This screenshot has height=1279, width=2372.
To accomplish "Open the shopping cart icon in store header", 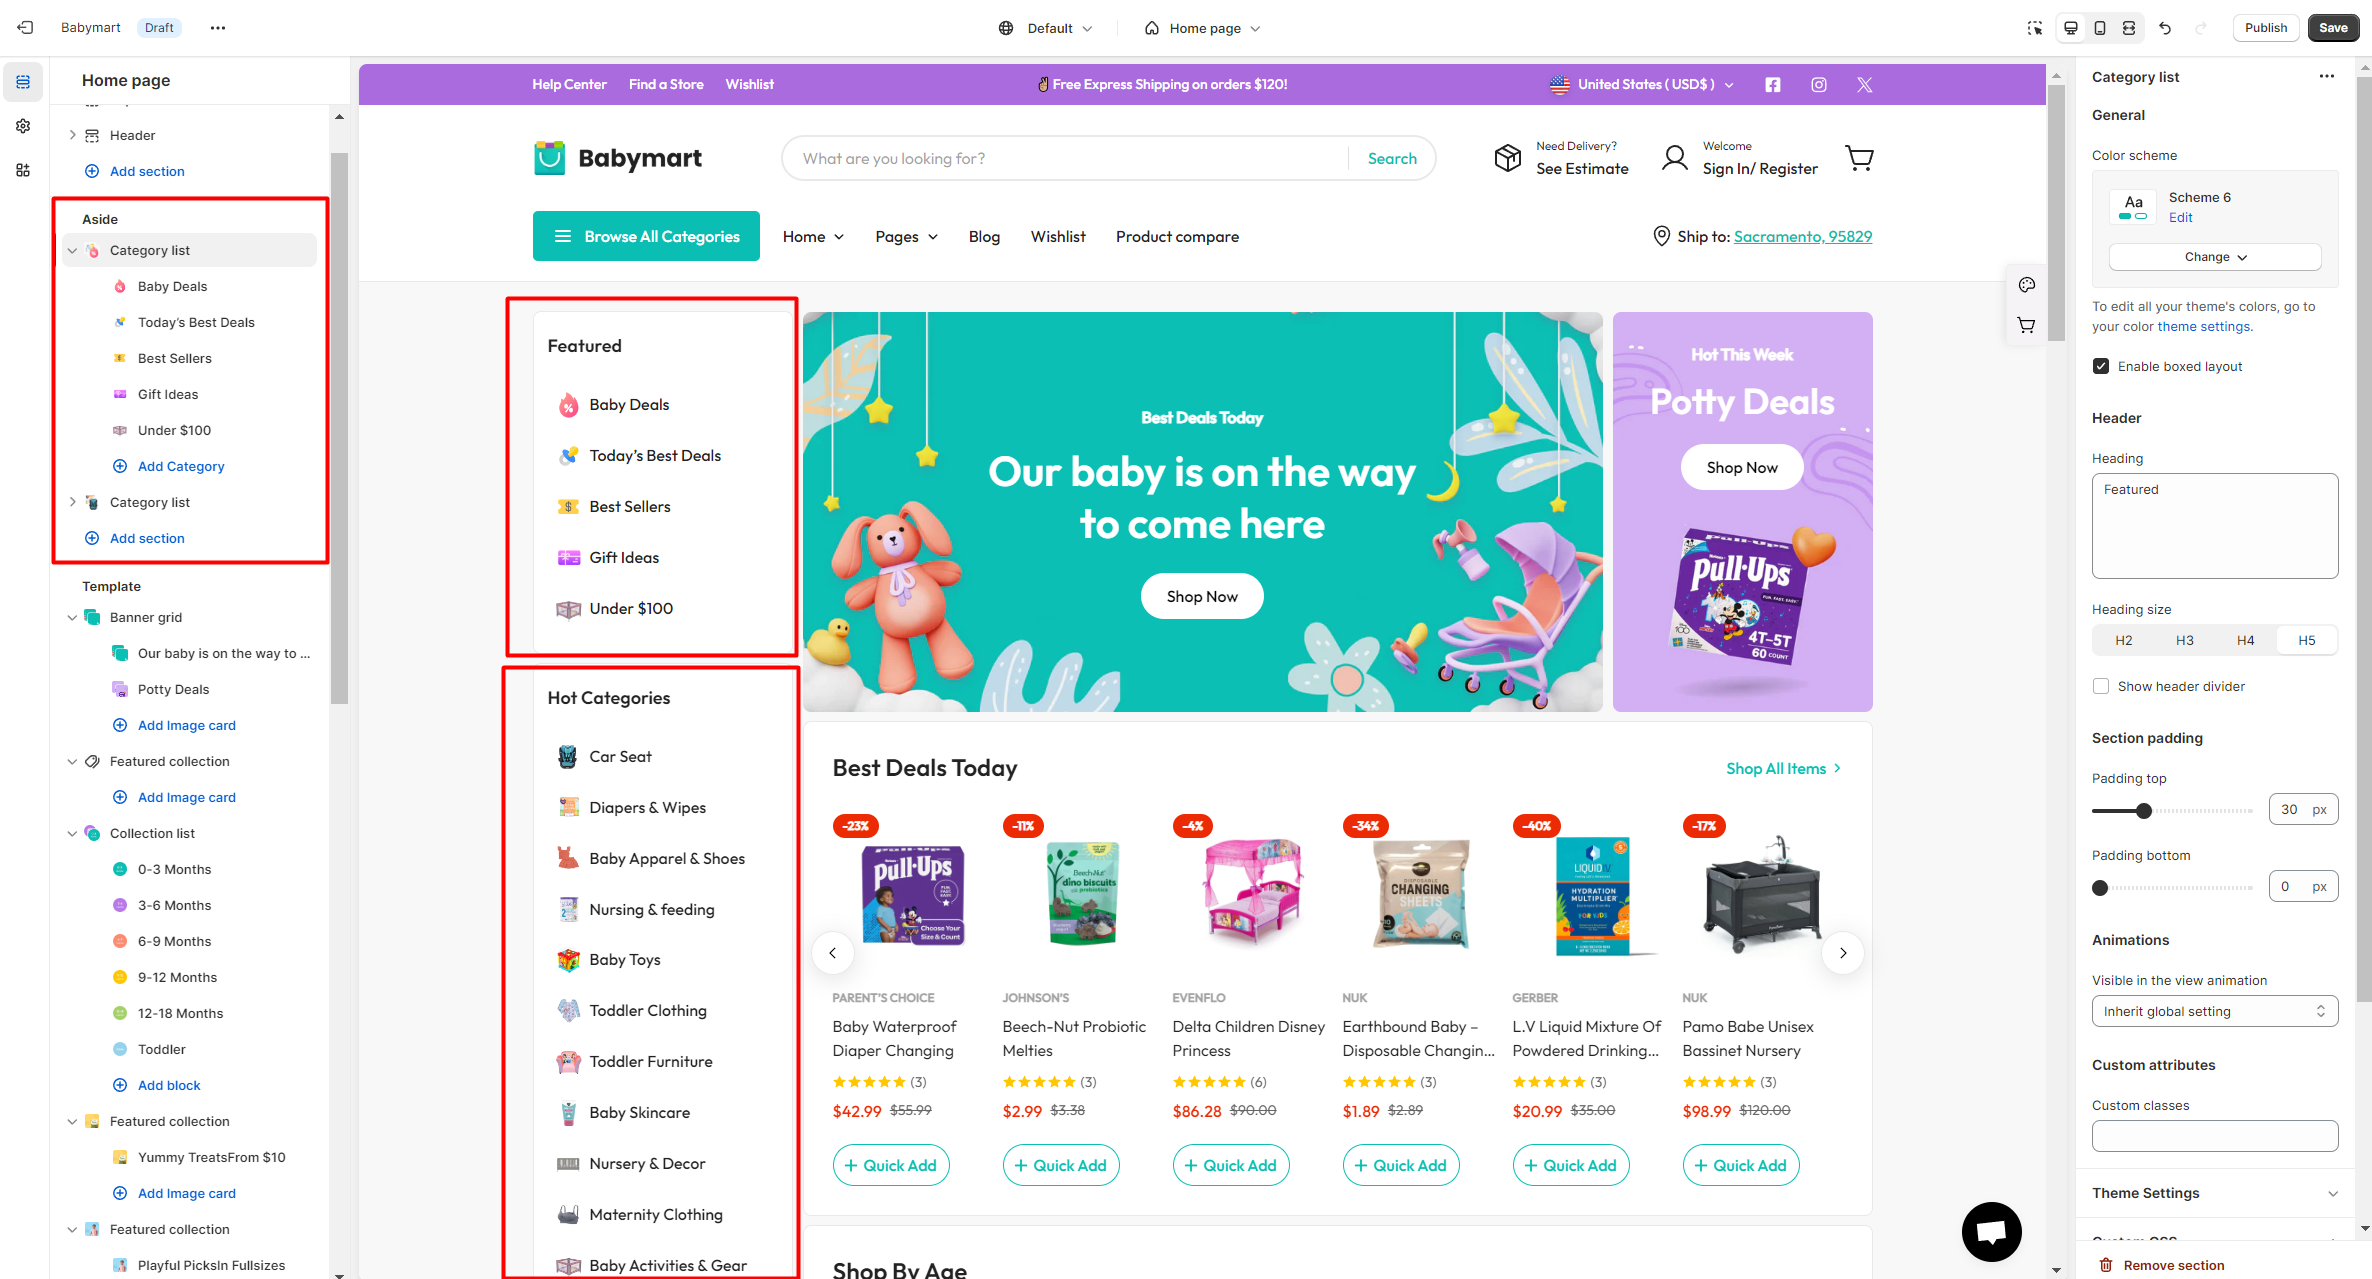I will coord(1859,158).
